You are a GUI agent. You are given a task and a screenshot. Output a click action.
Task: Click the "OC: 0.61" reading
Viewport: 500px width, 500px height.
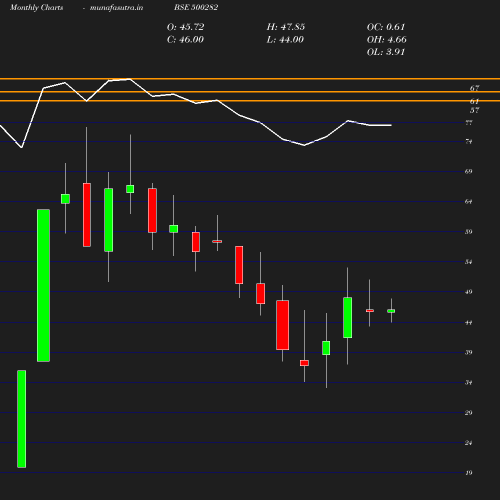pyautogui.click(x=386, y=27)
